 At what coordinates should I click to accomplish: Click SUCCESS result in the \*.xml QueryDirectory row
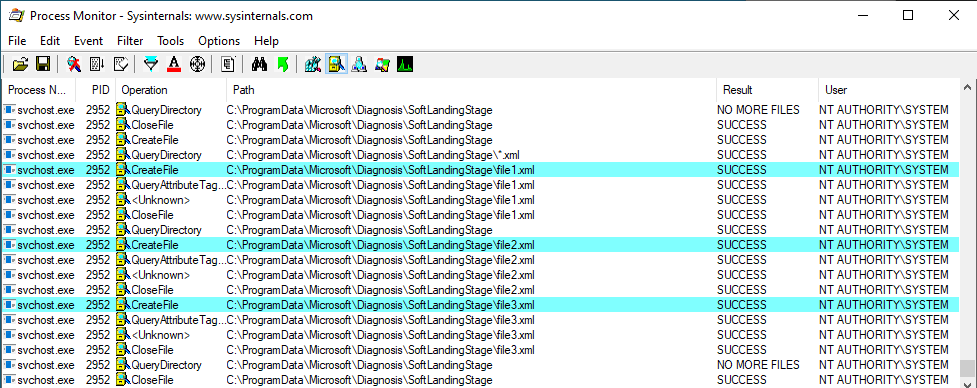(x=742, y=154)
